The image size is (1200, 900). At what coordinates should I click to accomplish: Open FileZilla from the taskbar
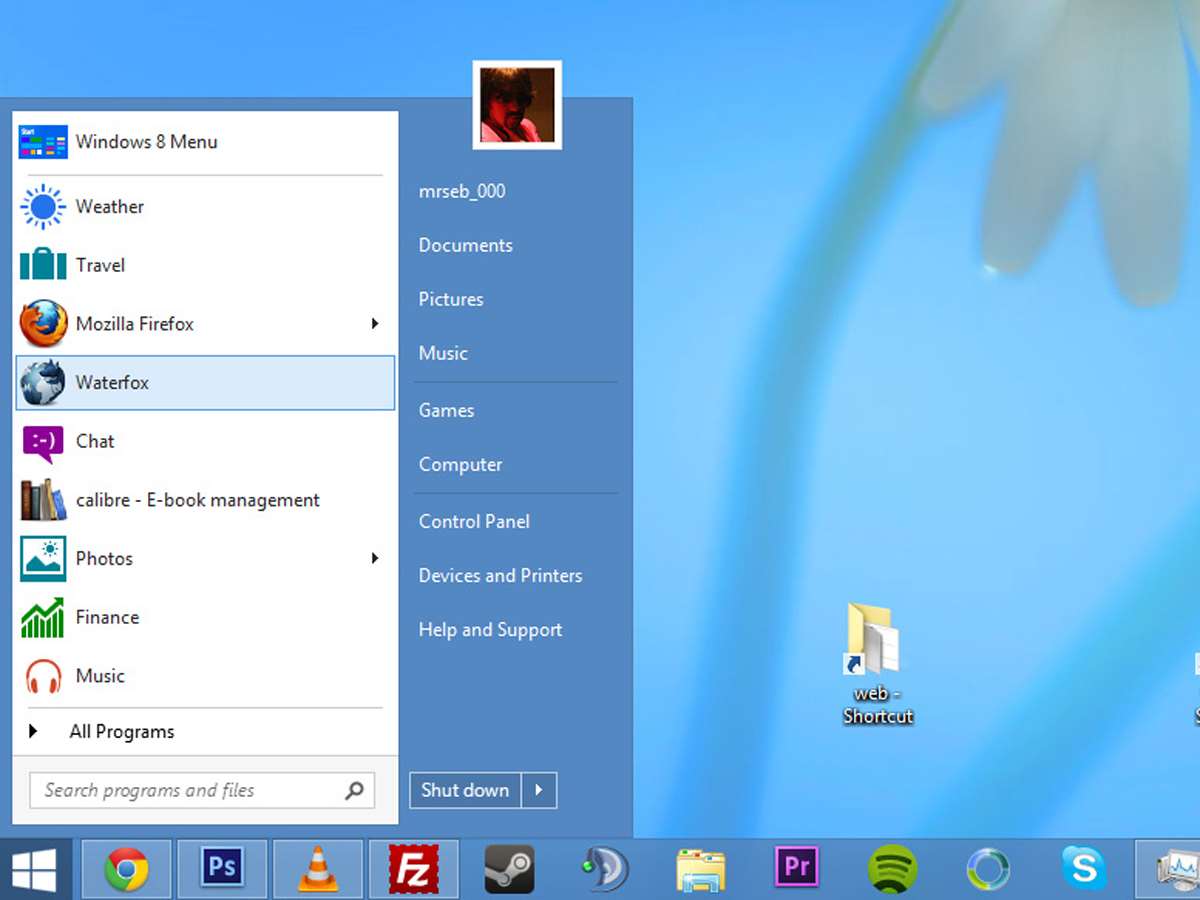(414, 868)
